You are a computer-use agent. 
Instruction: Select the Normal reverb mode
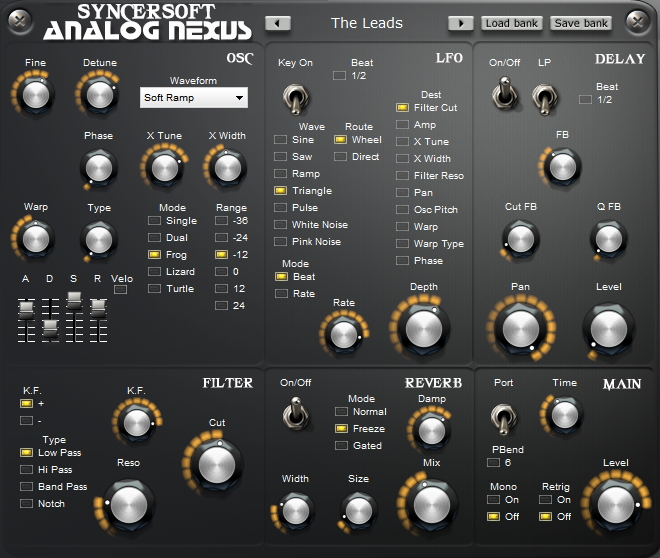pos(341,412)
